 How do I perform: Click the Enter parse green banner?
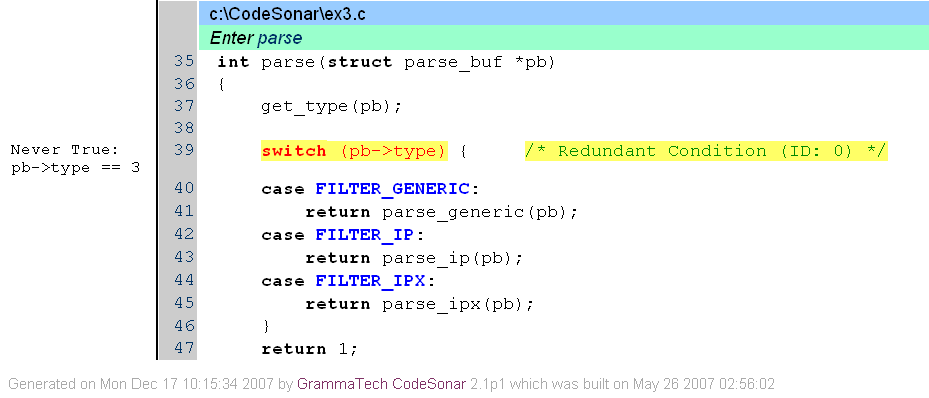(x=563, y=38)
